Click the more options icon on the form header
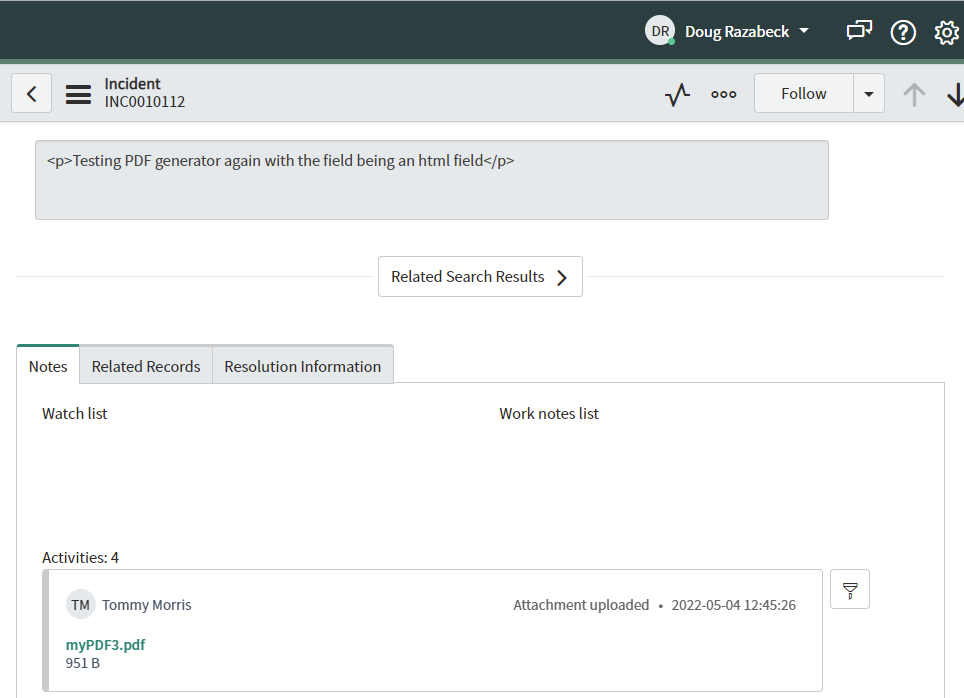The height and width of the screenshot is (698, 964). 724,93
